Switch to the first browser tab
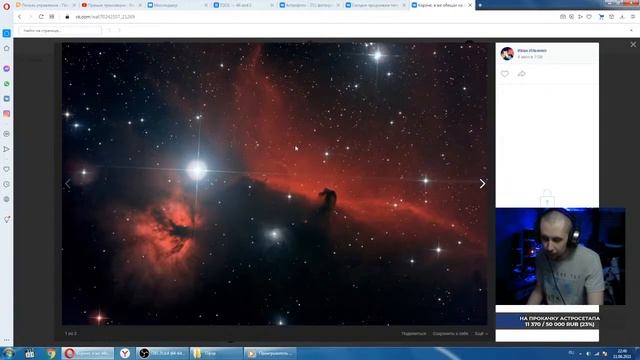This screenshot has height=360, width=640. [x=45, y=5]
